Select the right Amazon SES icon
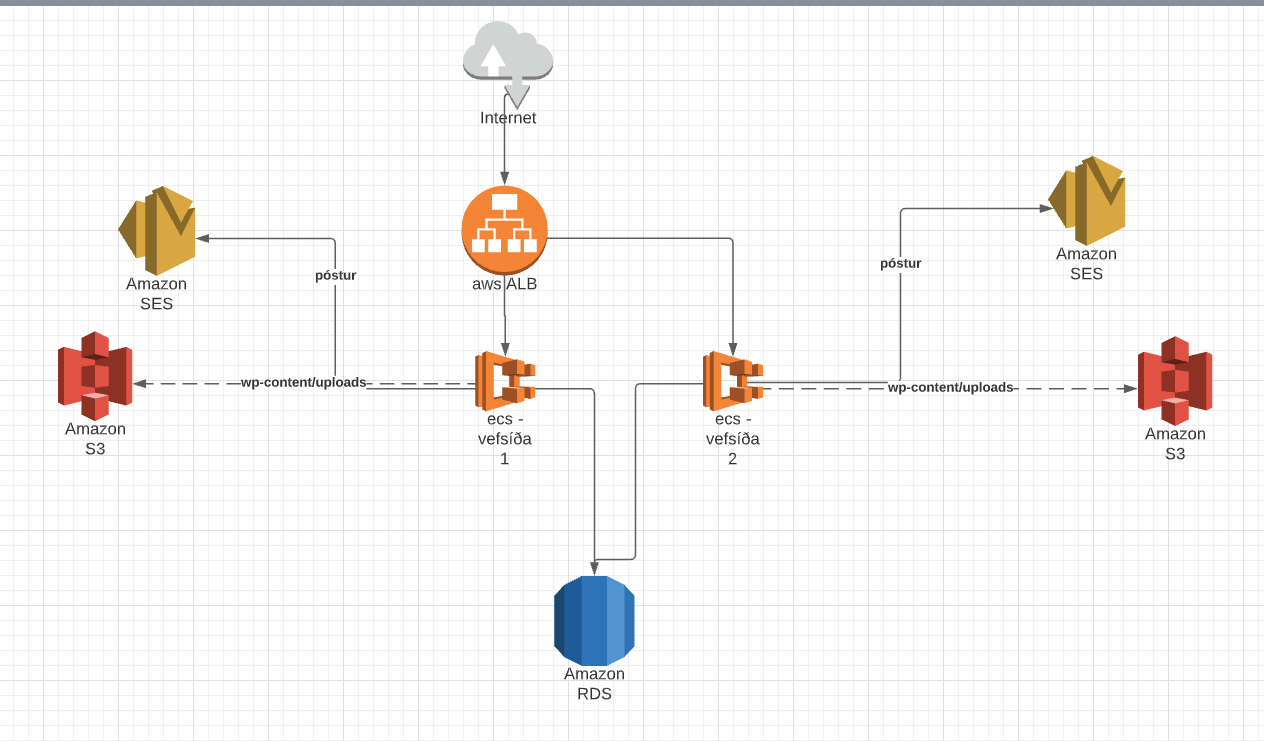 [x=1087, y=201]
